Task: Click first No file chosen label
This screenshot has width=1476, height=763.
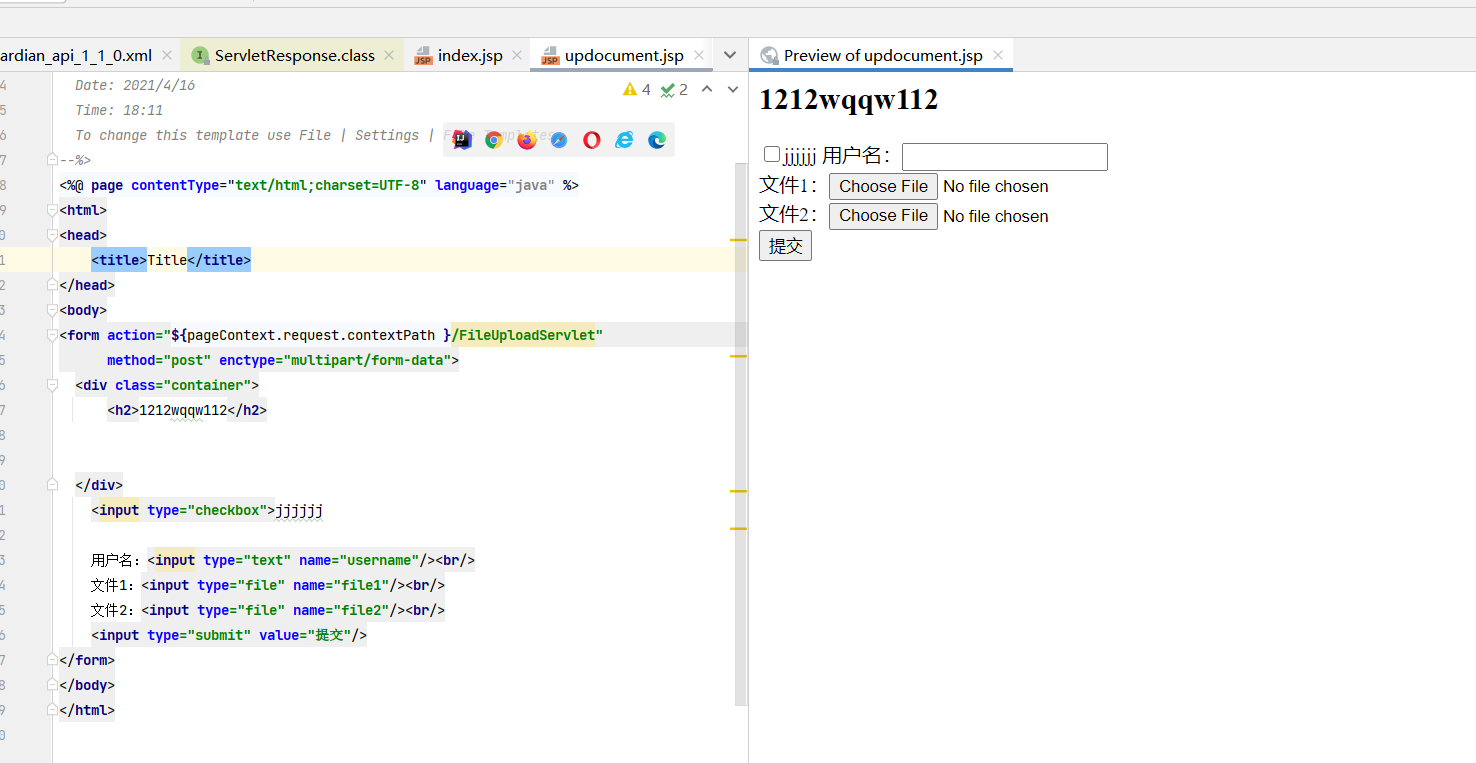Action: pos(996,186)
